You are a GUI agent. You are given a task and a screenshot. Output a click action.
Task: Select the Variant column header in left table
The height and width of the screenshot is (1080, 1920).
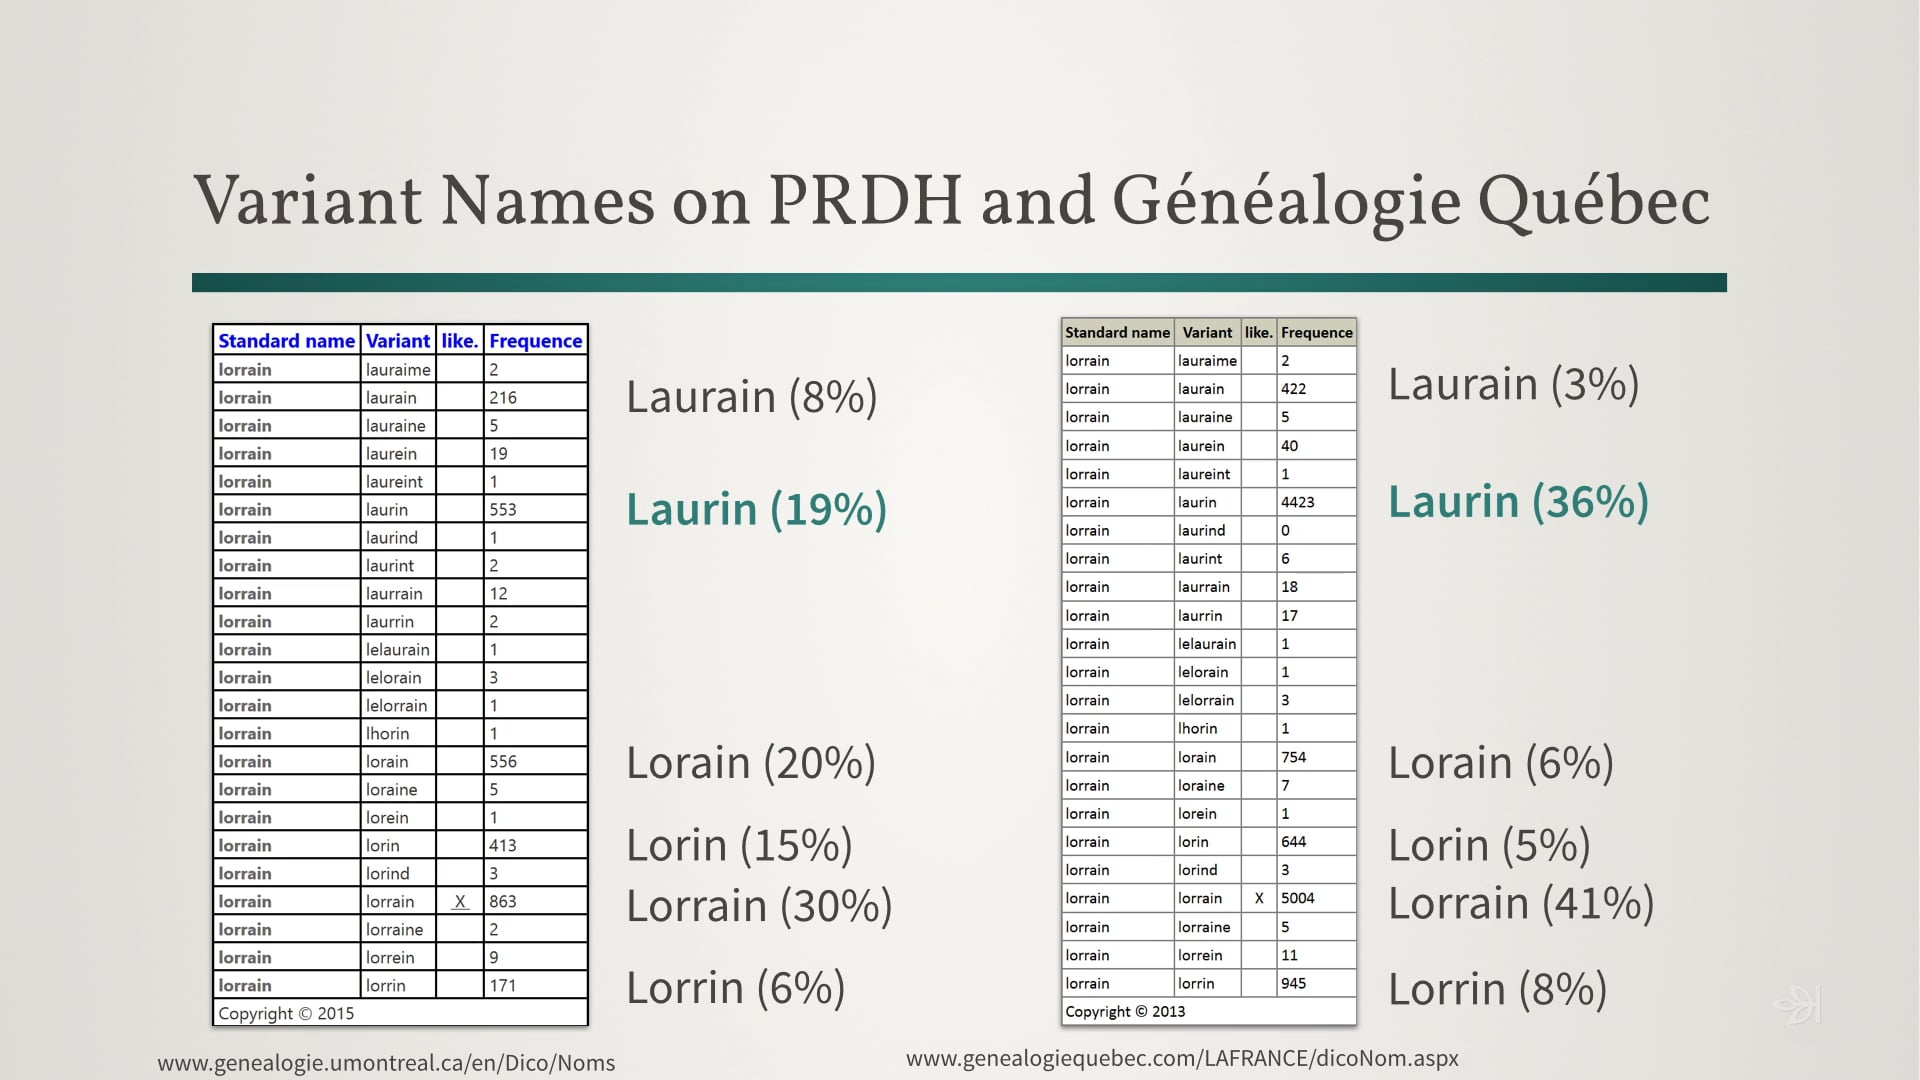398,341
